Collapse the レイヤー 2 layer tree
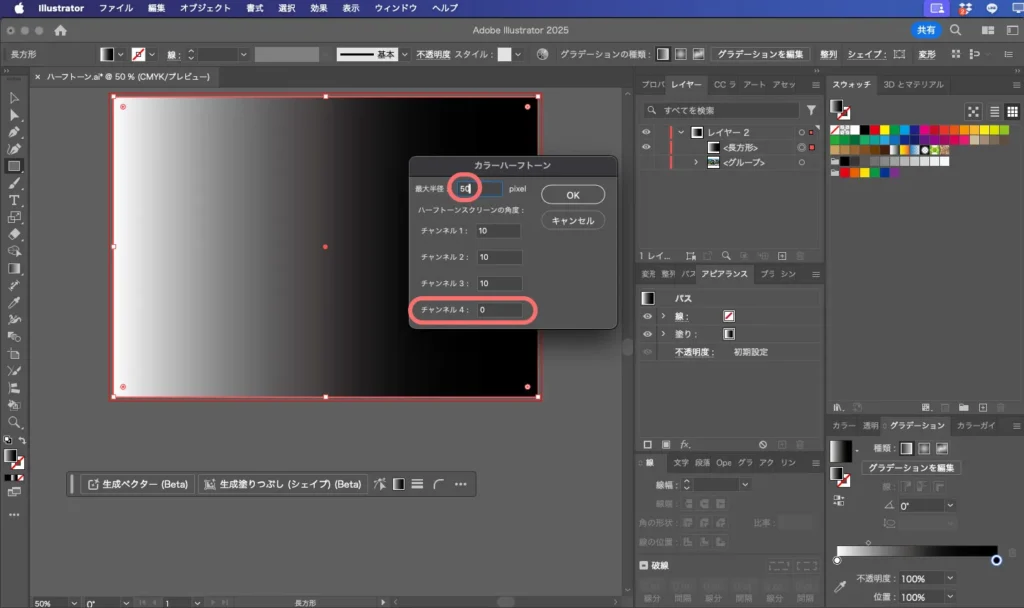1024x608 pixels. [x=681, y=132]
